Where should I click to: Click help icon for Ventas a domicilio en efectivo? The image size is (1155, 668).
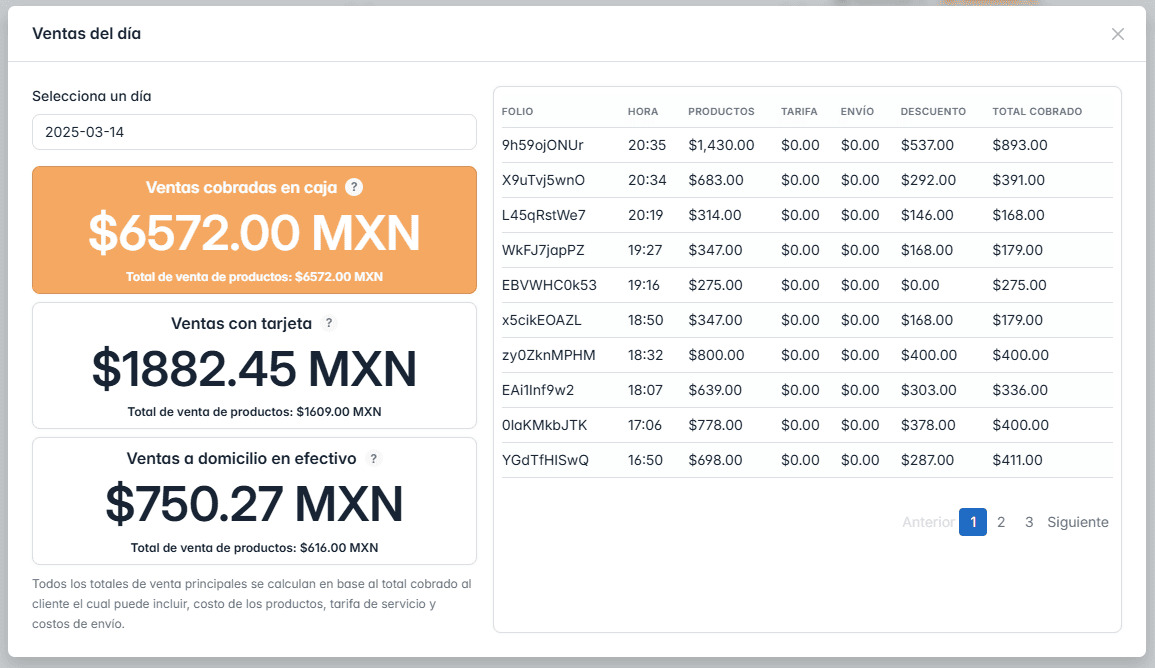pos(373,459)
